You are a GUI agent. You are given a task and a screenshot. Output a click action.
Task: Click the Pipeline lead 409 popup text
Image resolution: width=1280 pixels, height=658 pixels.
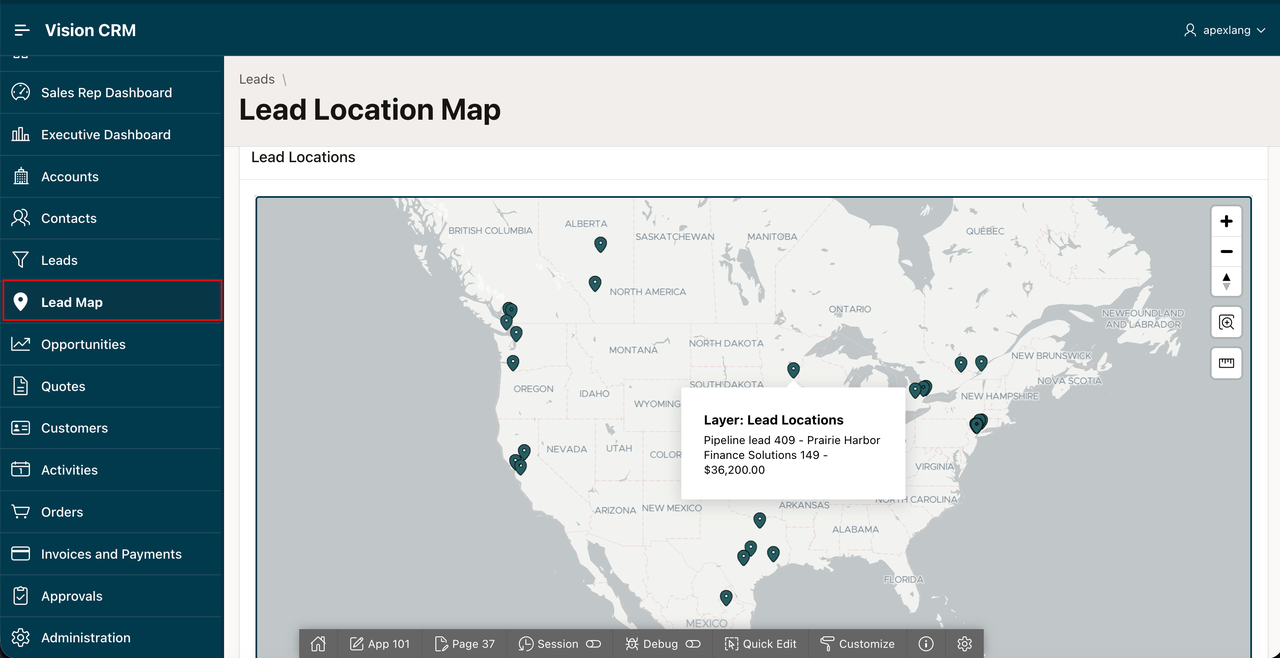pyautogui.click(x=792, y=455)
